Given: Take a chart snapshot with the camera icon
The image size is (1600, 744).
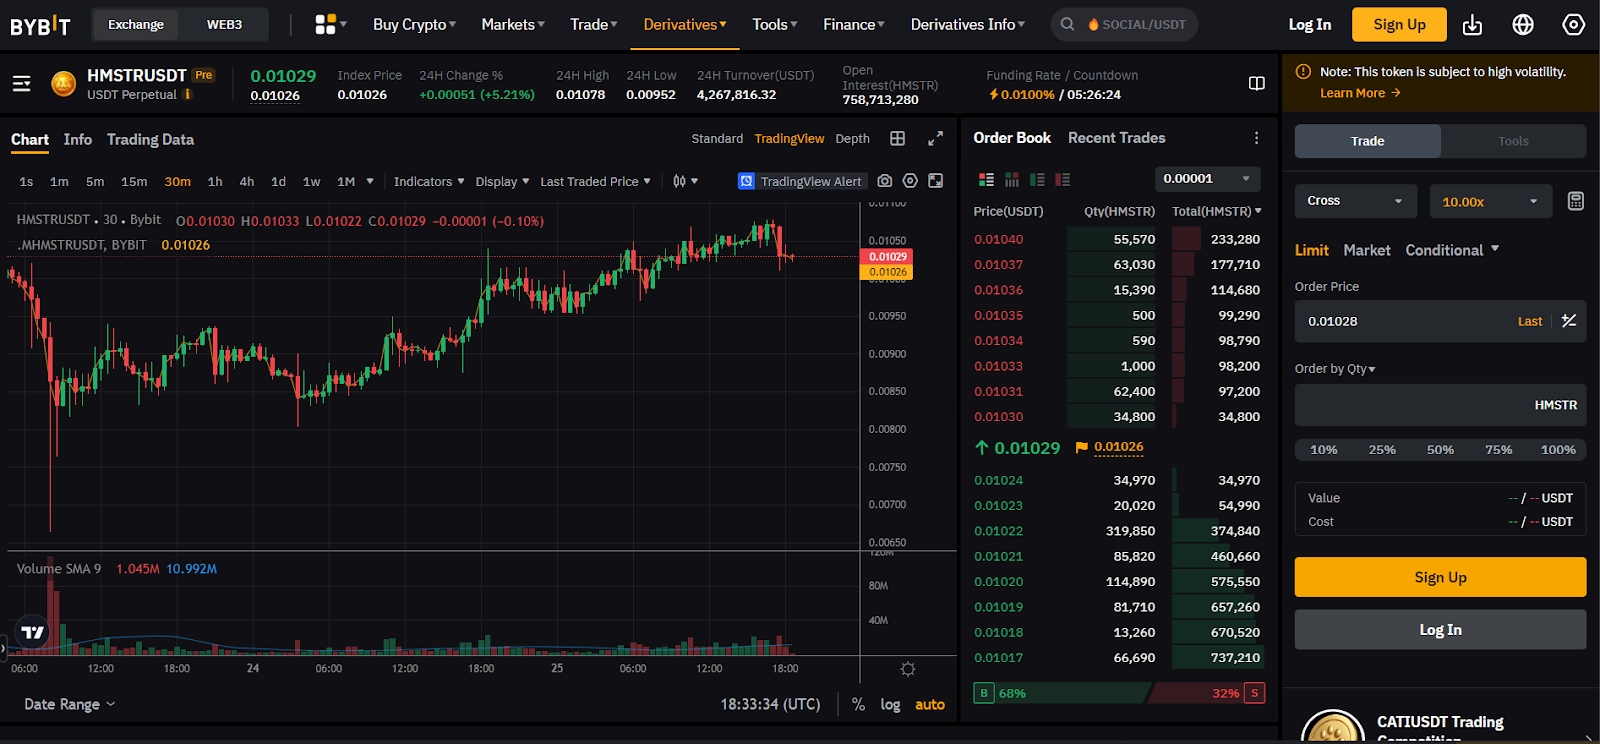Looking at the screenshot, I should pyautogui.click(x=884, y=181).
